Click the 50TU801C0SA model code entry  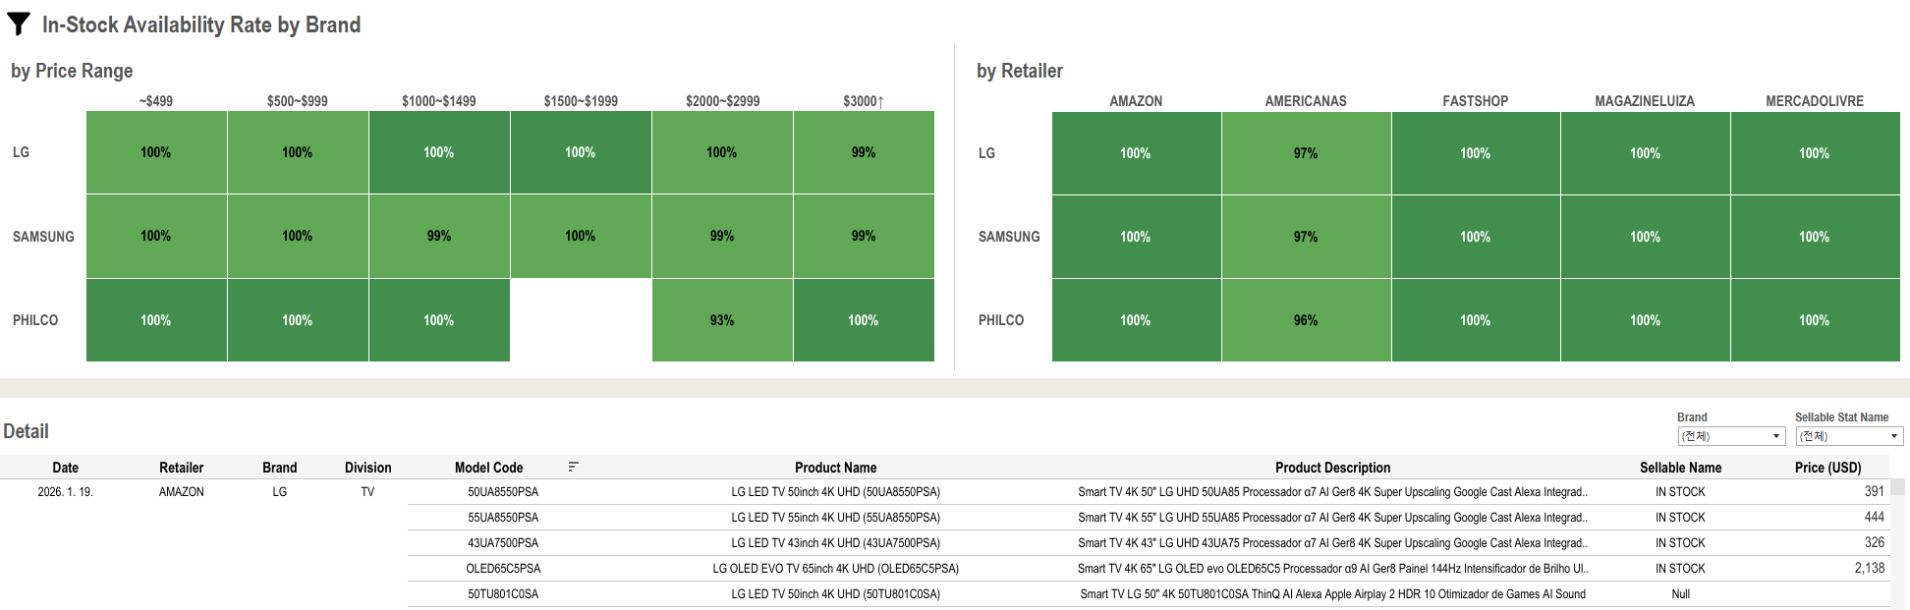[x=503, y=594]
